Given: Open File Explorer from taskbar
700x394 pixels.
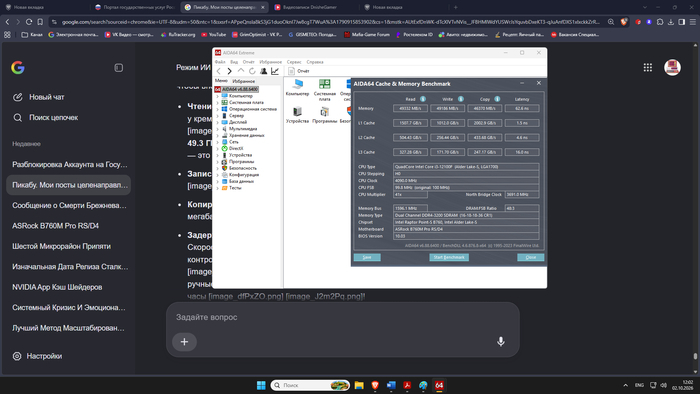Looking at the screenshot, I should (359, 385).
